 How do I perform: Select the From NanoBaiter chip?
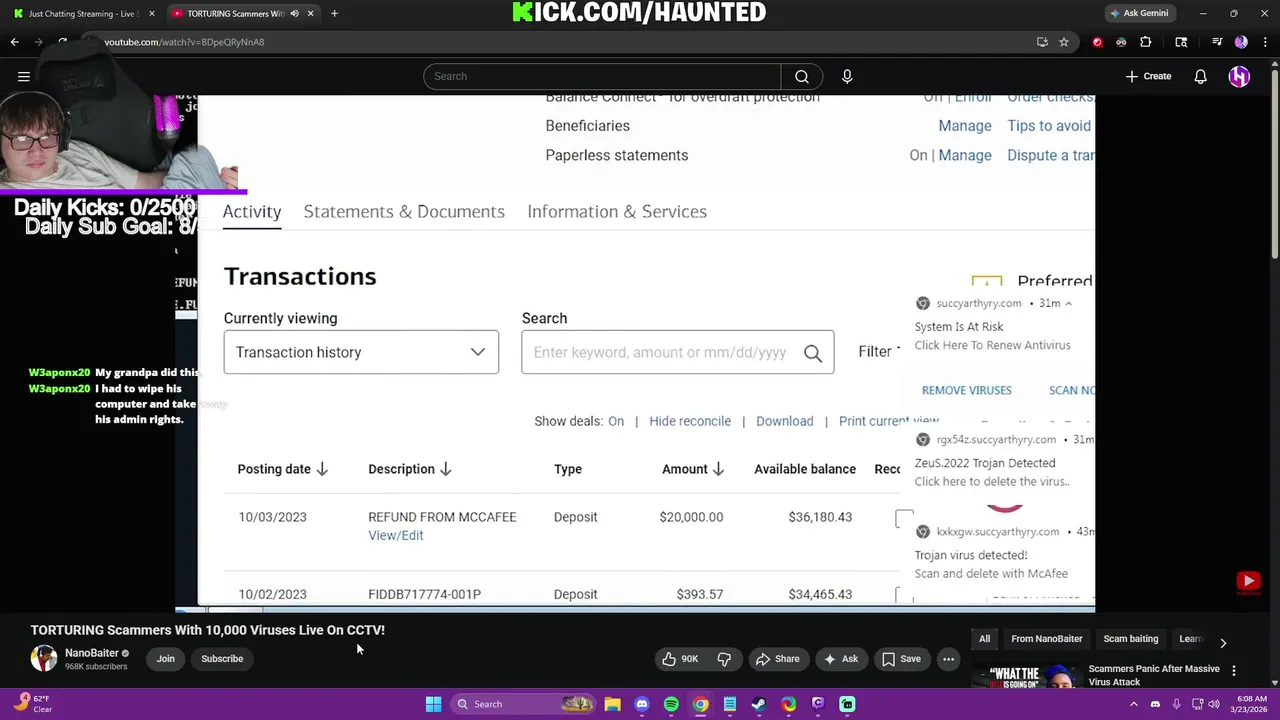coord(1046,639)
